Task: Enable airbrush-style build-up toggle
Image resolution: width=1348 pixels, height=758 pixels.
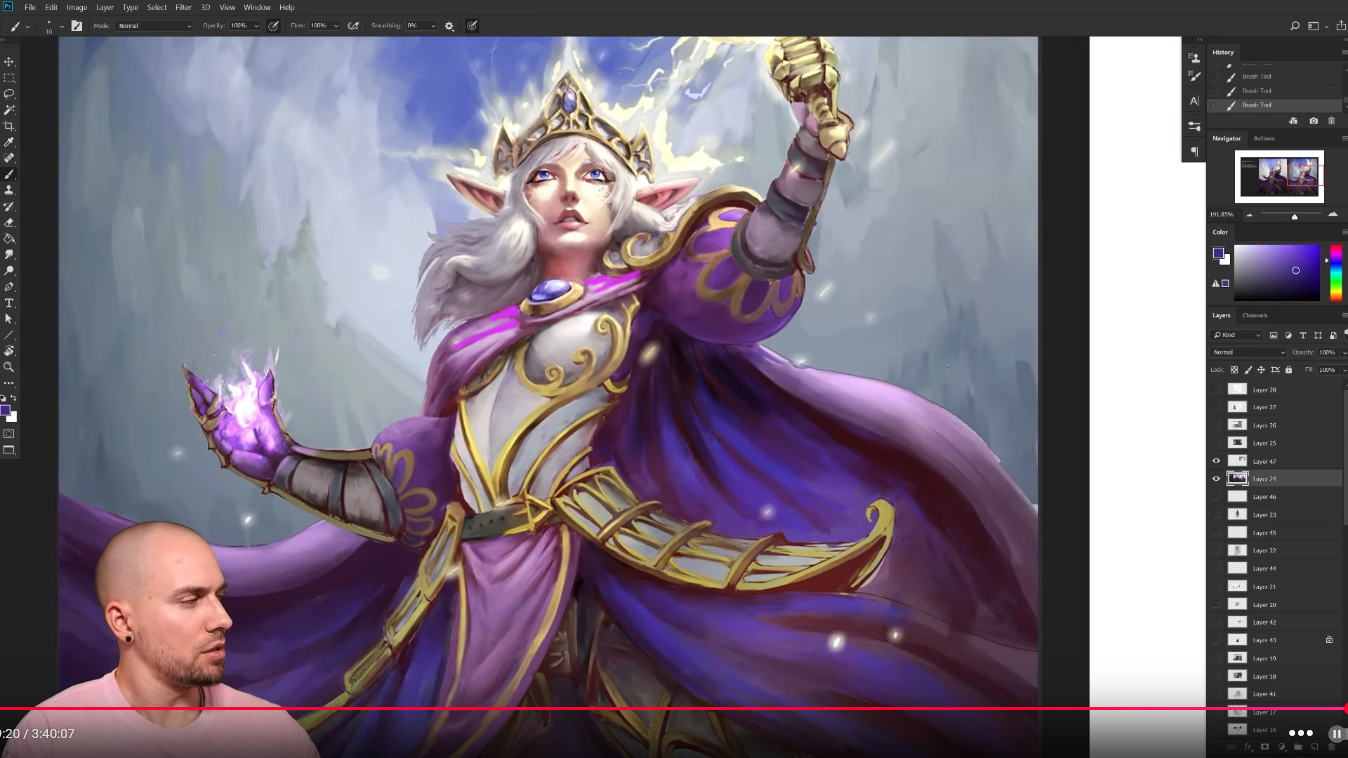Action: tap(352, 26)
